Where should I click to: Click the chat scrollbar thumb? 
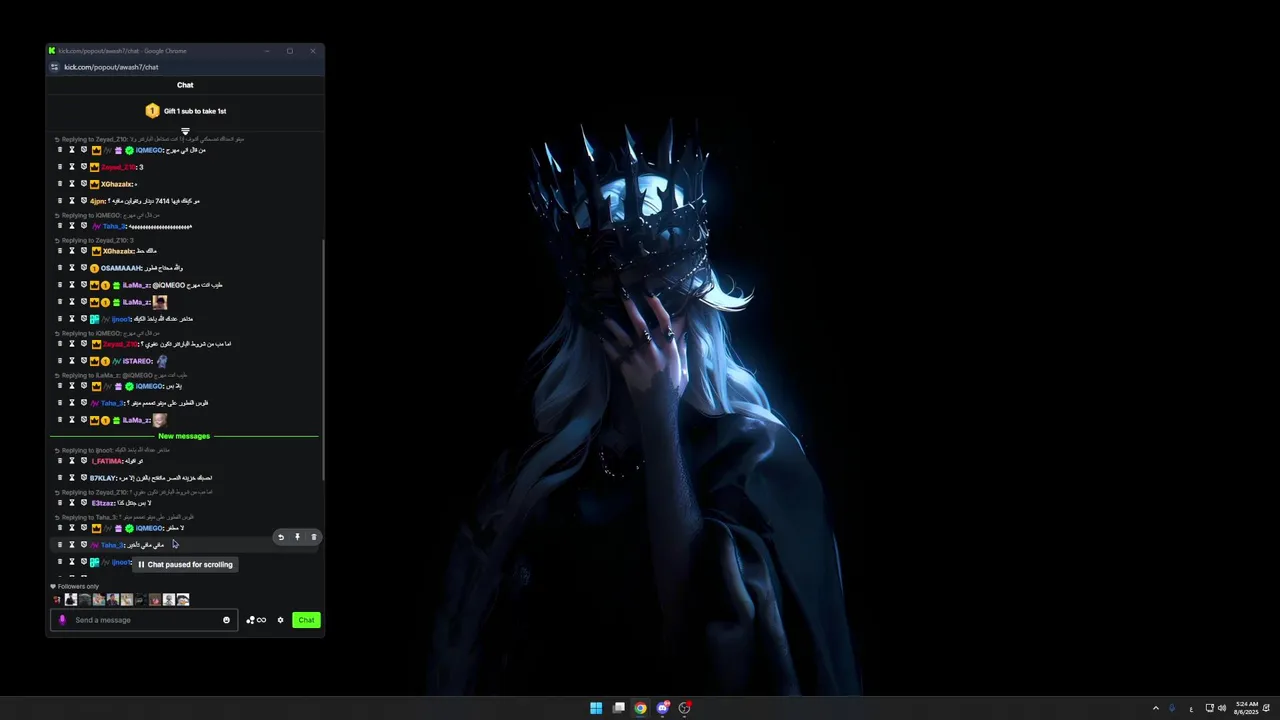pos(322,360)
